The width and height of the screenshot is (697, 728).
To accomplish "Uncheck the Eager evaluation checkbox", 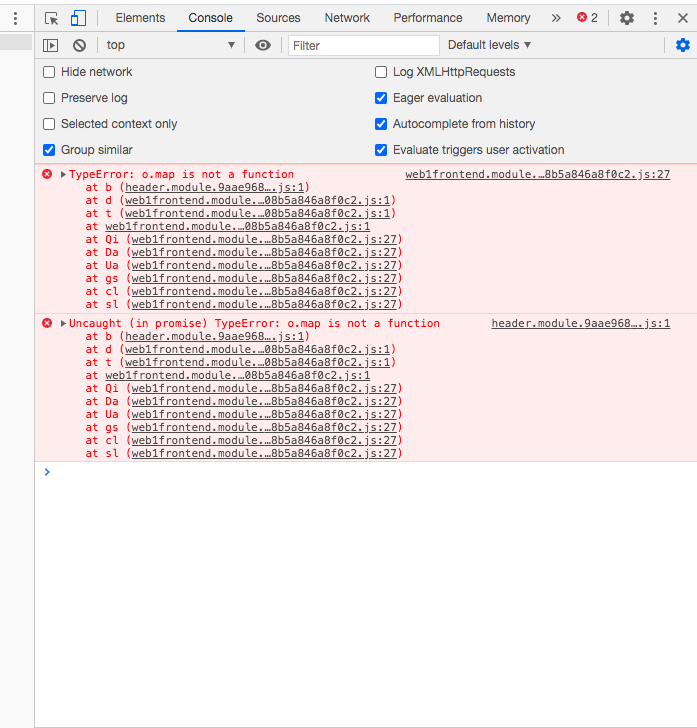I will (381, 98).
